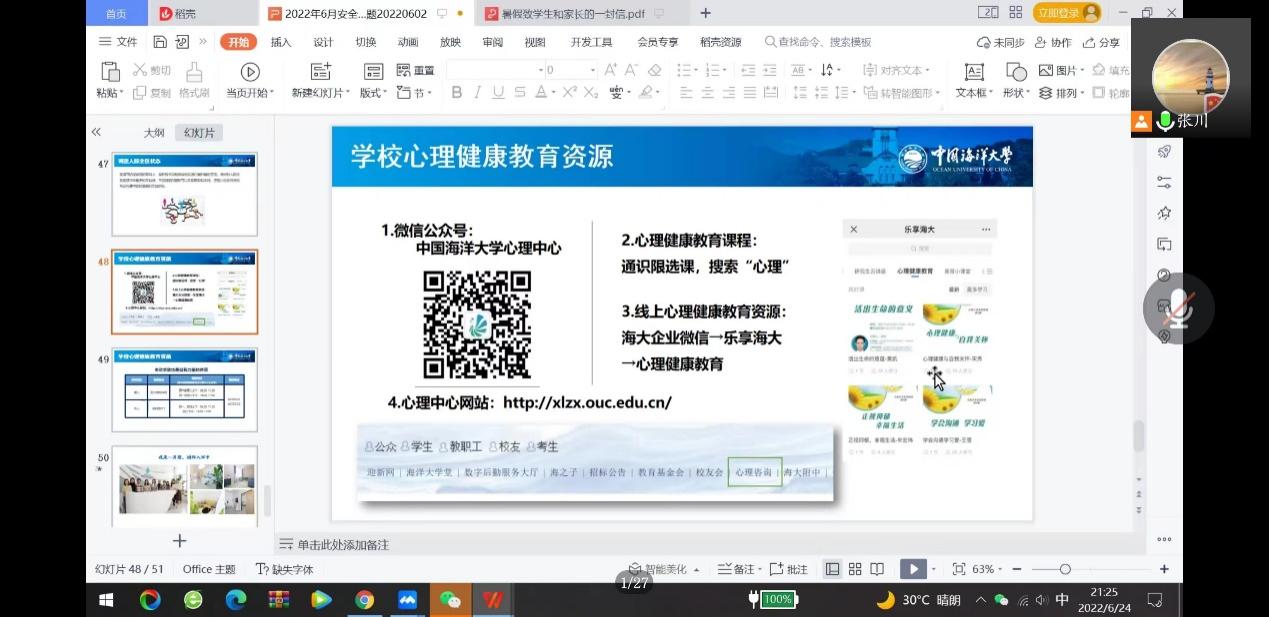Toggle the notes (备注) pane
The image size is (1269, 617).
737,569
